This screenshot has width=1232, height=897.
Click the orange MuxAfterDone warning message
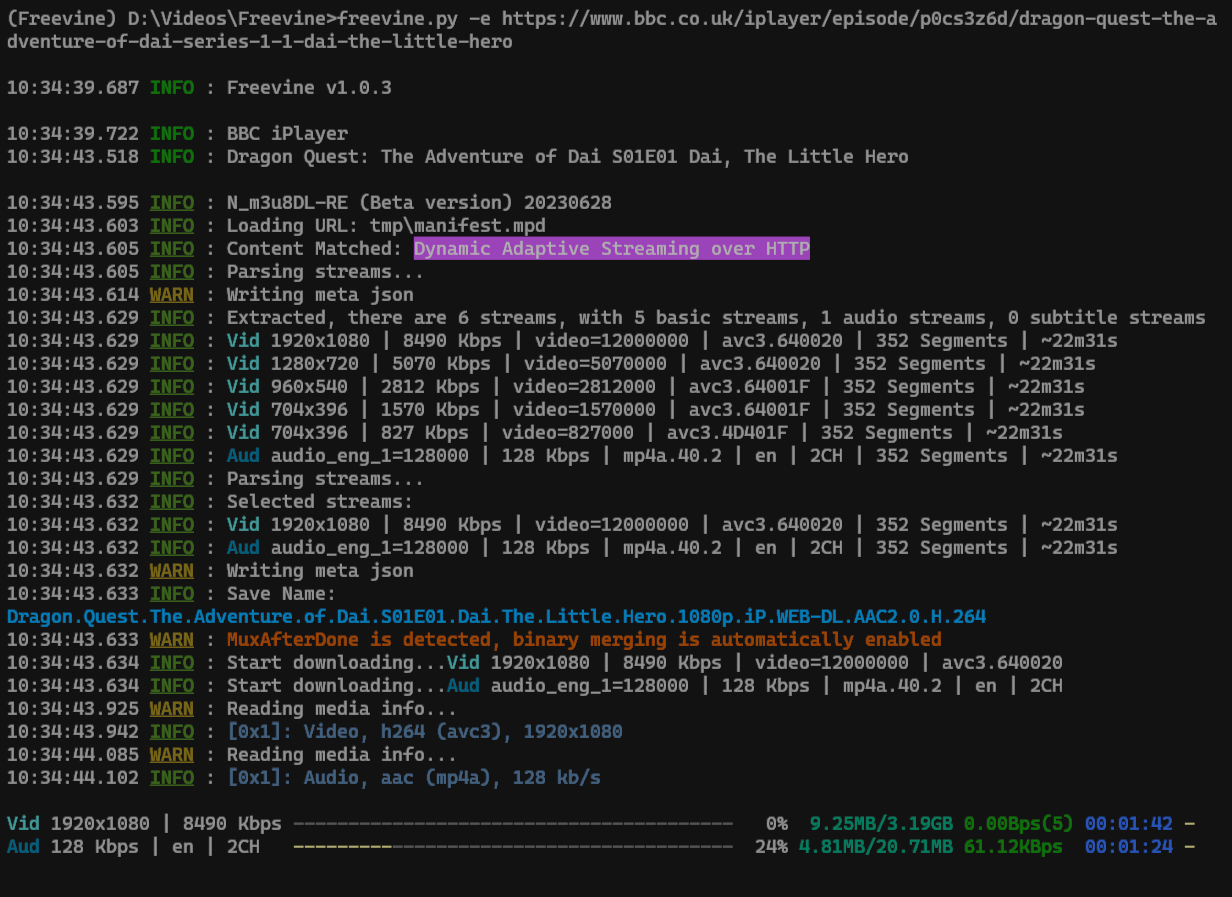coord(584,640)
